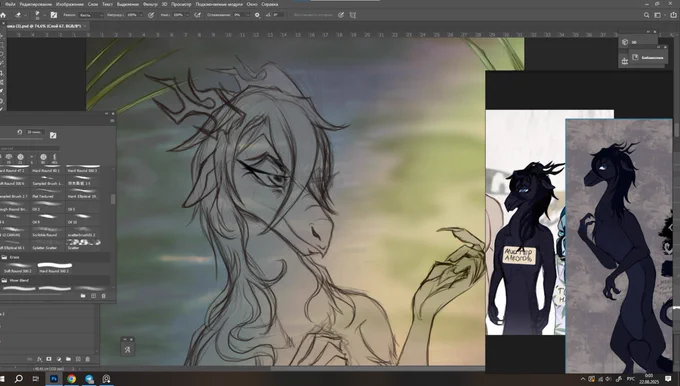Viewport: 680px width, 386px height.
Task: Add layer style fx icon
Action: (39, 359)
